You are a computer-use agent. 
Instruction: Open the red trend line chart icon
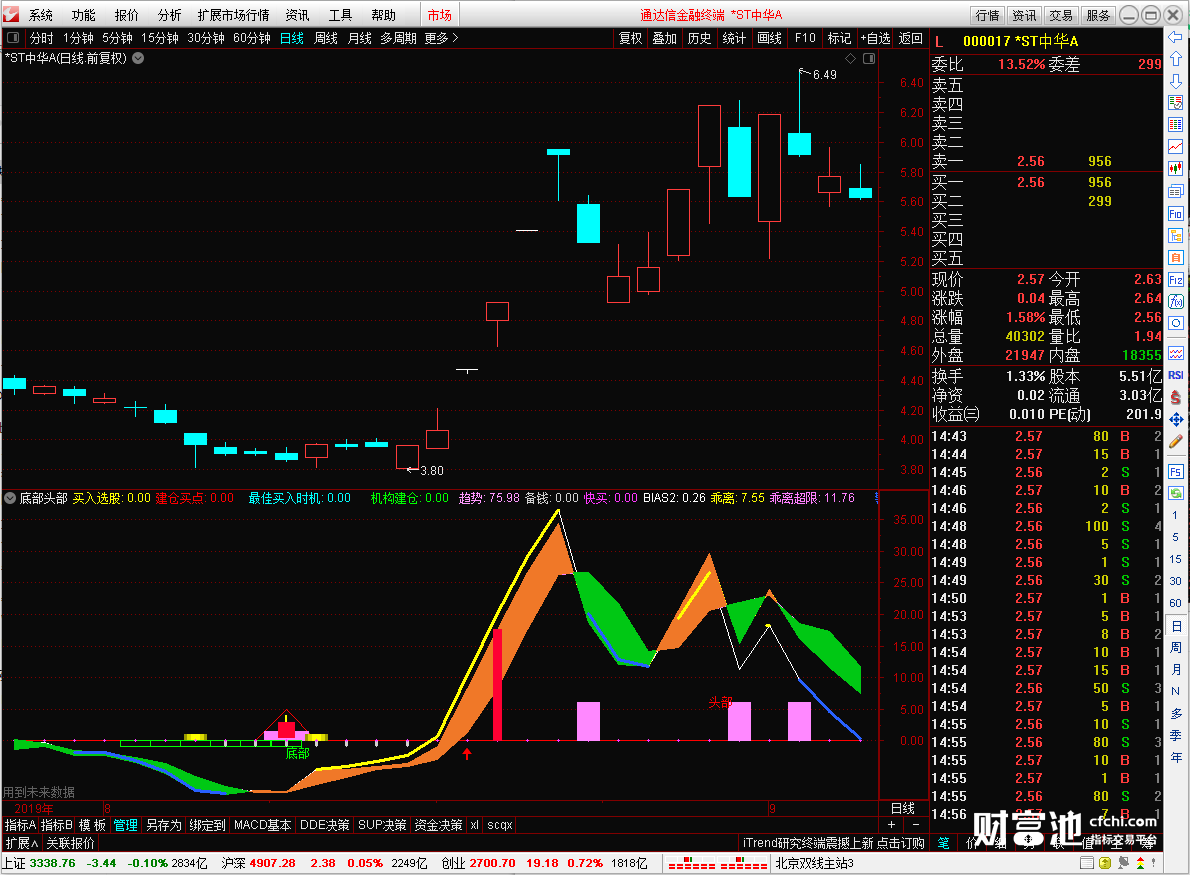(x=1176, y=146)
